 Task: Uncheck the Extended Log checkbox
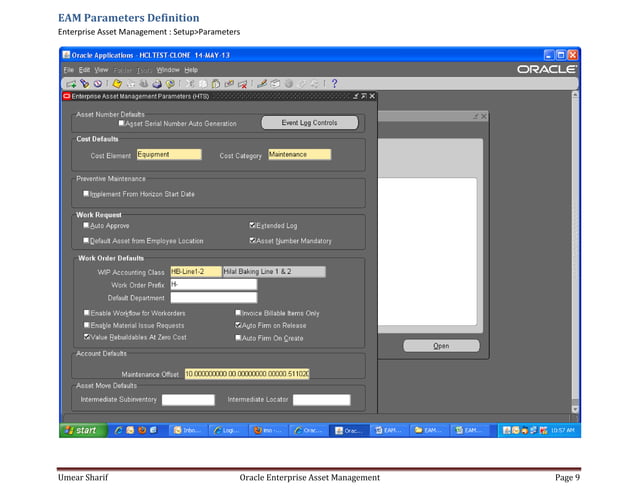pyautogui.click(x=252, y=226)
